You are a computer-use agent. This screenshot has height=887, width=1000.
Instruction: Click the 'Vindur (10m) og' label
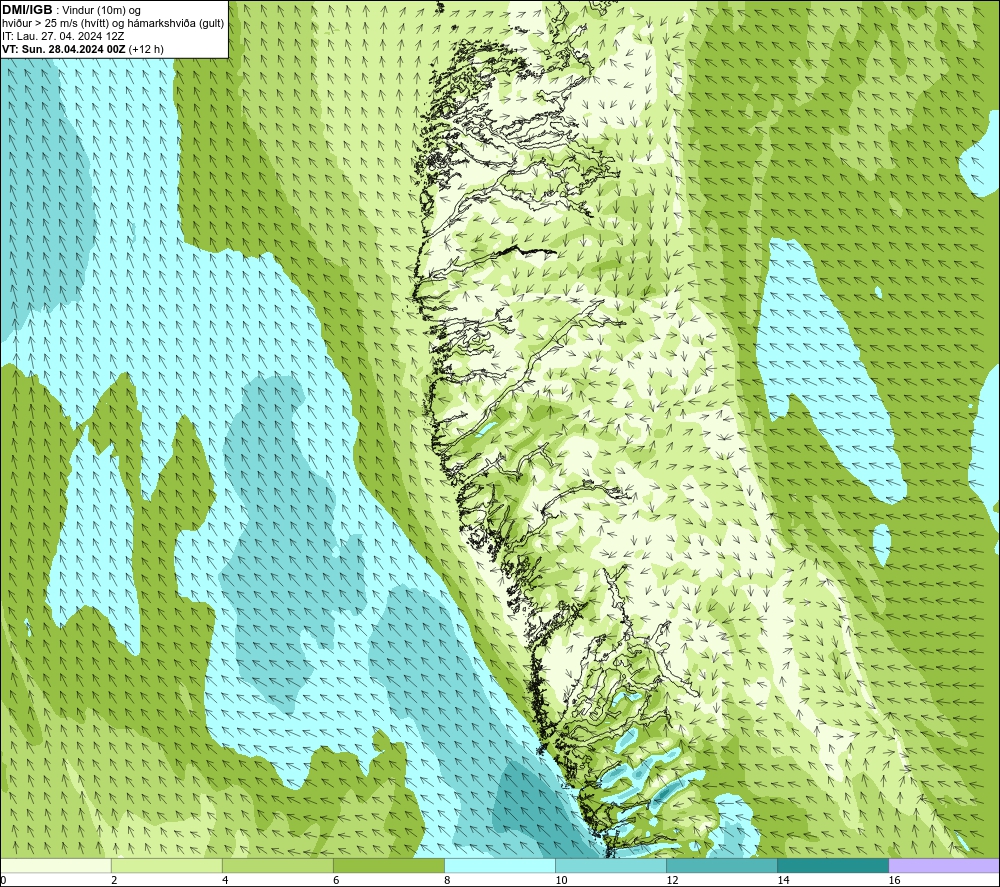click(101, 10)
